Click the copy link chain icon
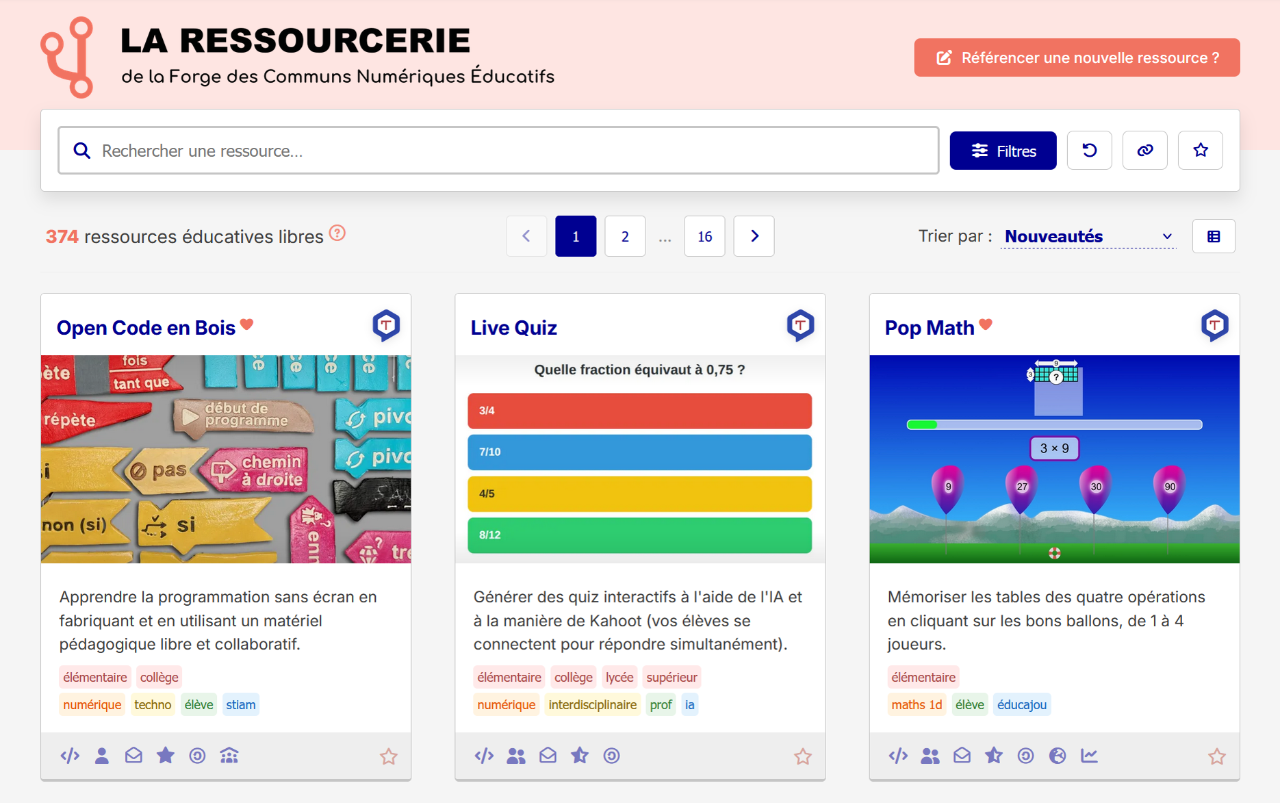 tap(1145, 151)
